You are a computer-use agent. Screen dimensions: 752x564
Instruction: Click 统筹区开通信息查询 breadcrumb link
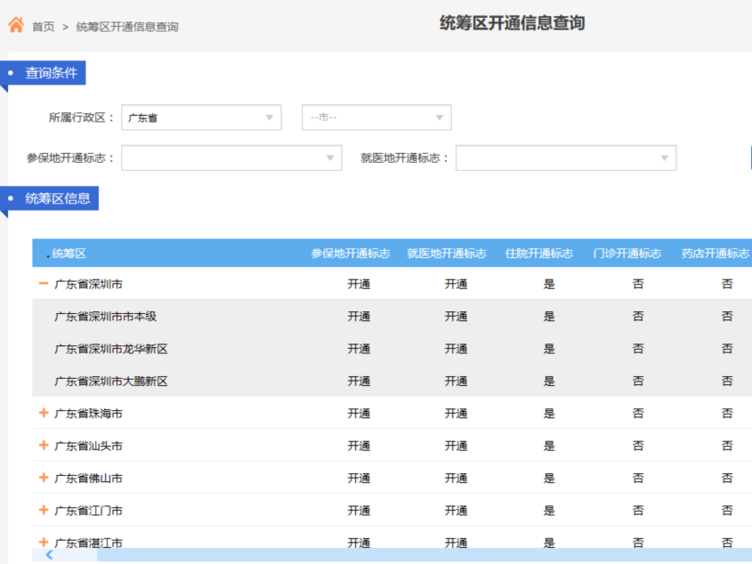point(127,27)
